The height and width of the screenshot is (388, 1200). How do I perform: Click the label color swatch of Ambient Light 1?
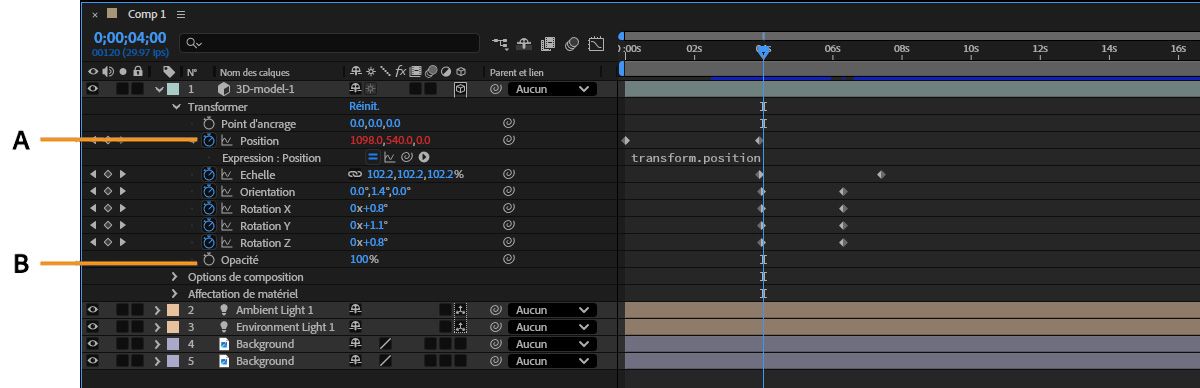(172, 310)
